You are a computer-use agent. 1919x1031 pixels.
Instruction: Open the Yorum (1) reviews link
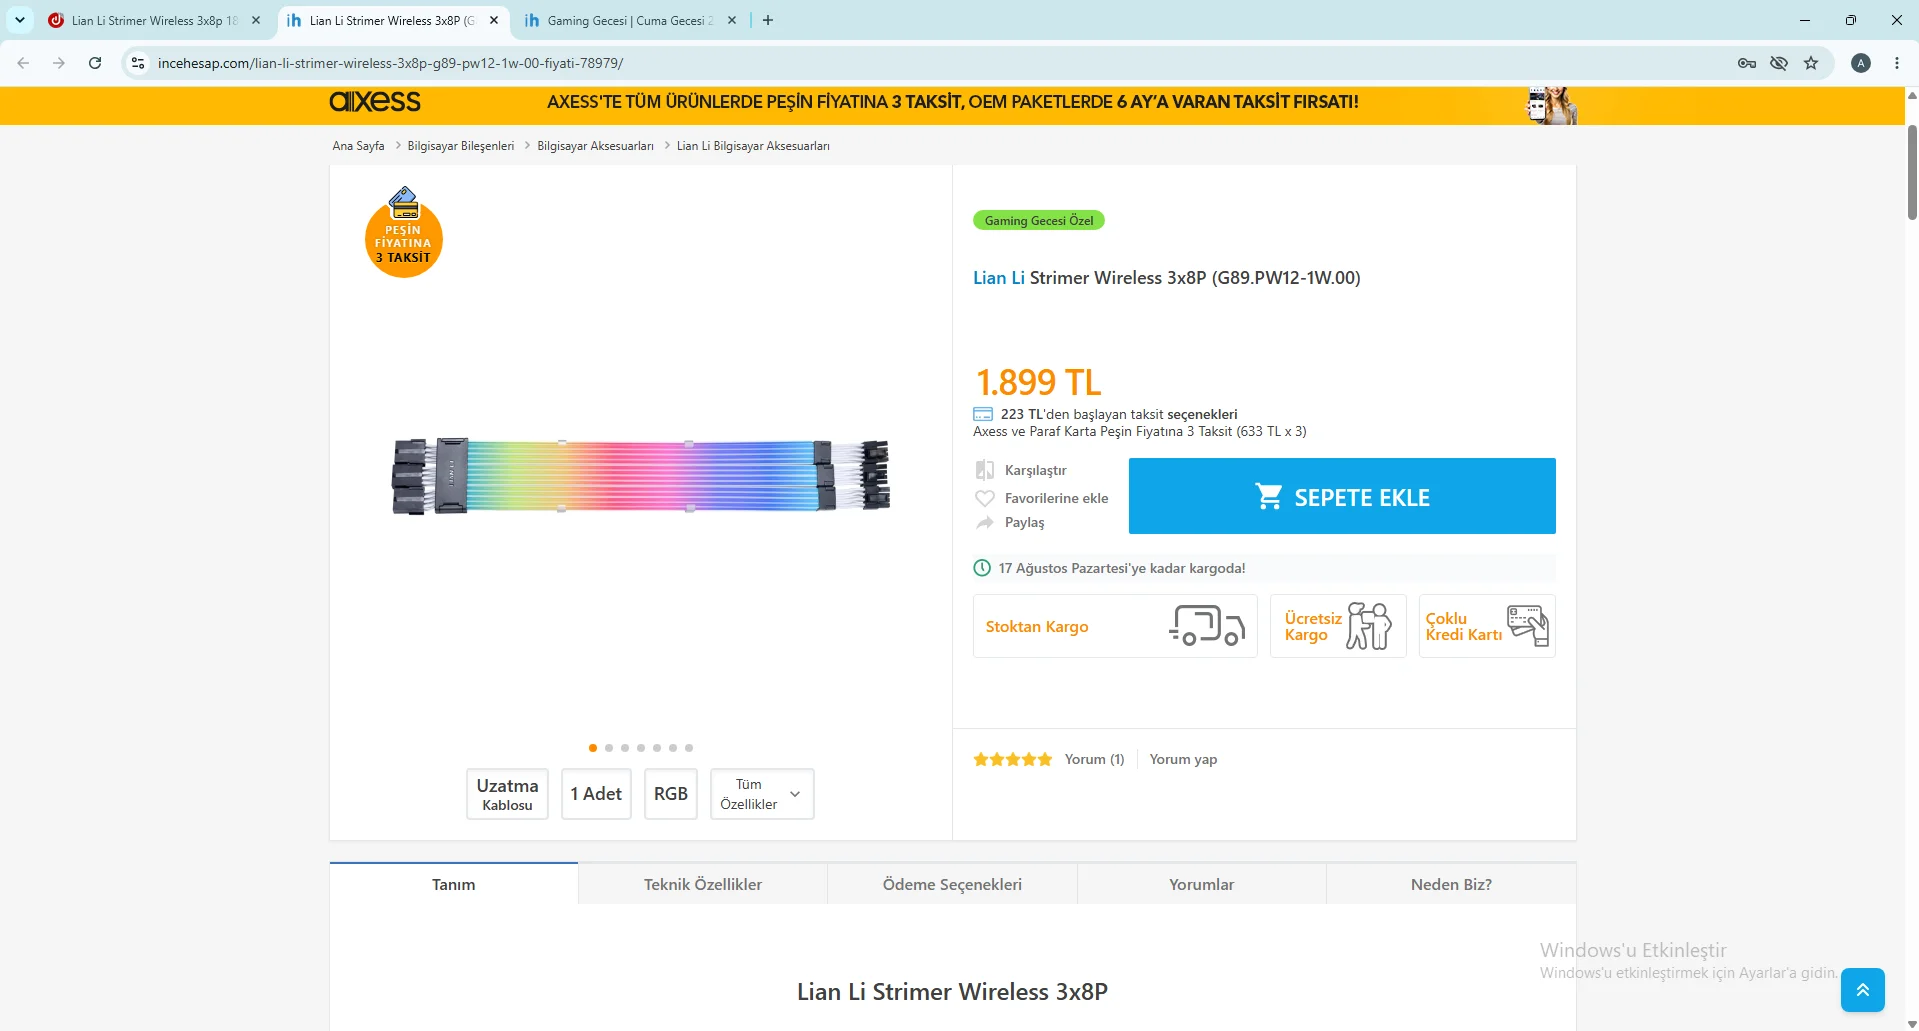1094,759
